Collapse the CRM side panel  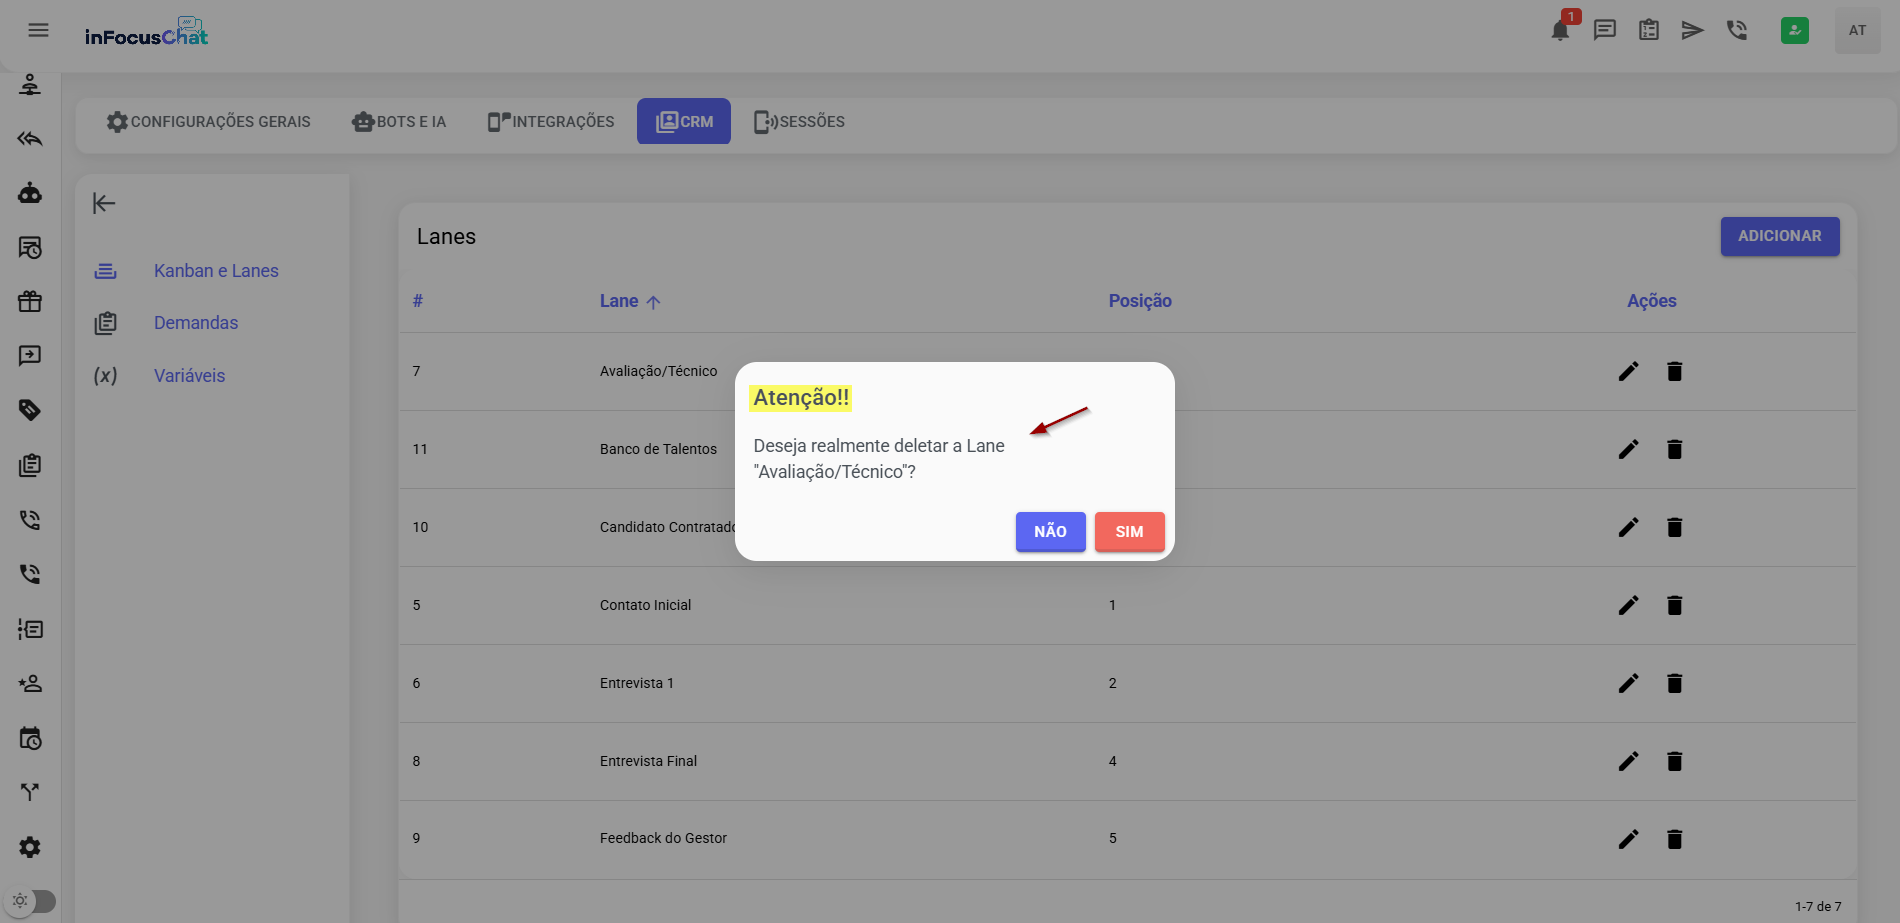coord(104,204)
